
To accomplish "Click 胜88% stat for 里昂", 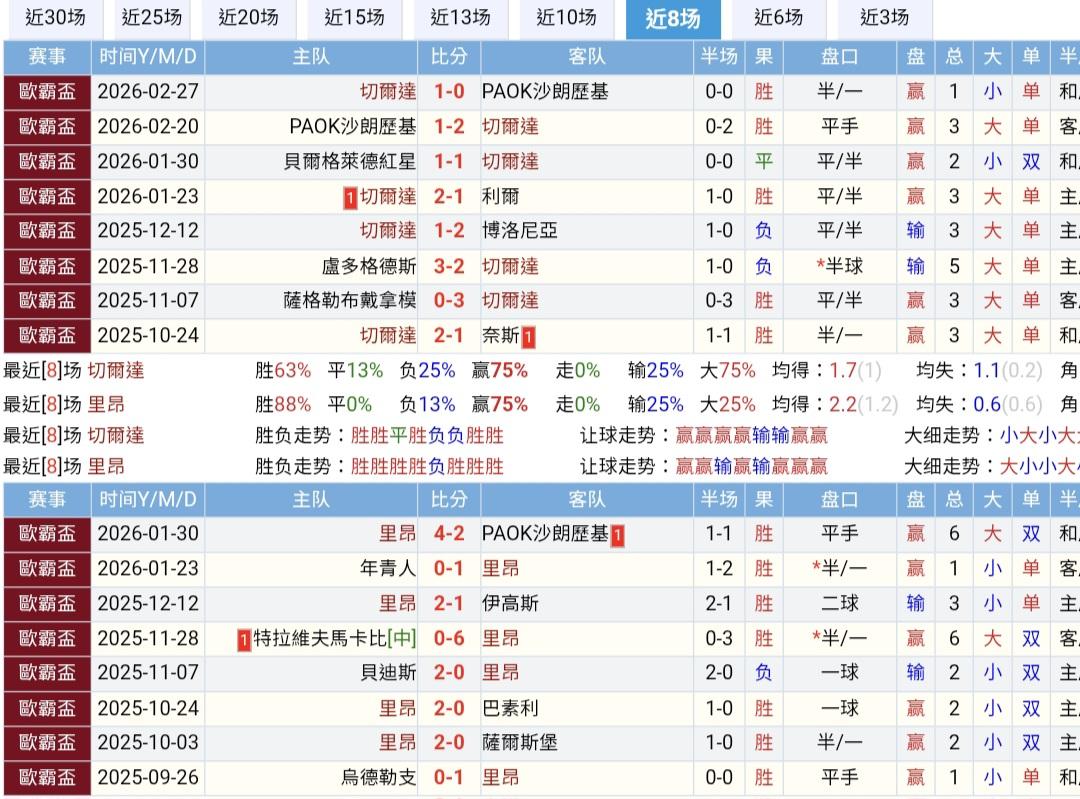I will point(282,404).
